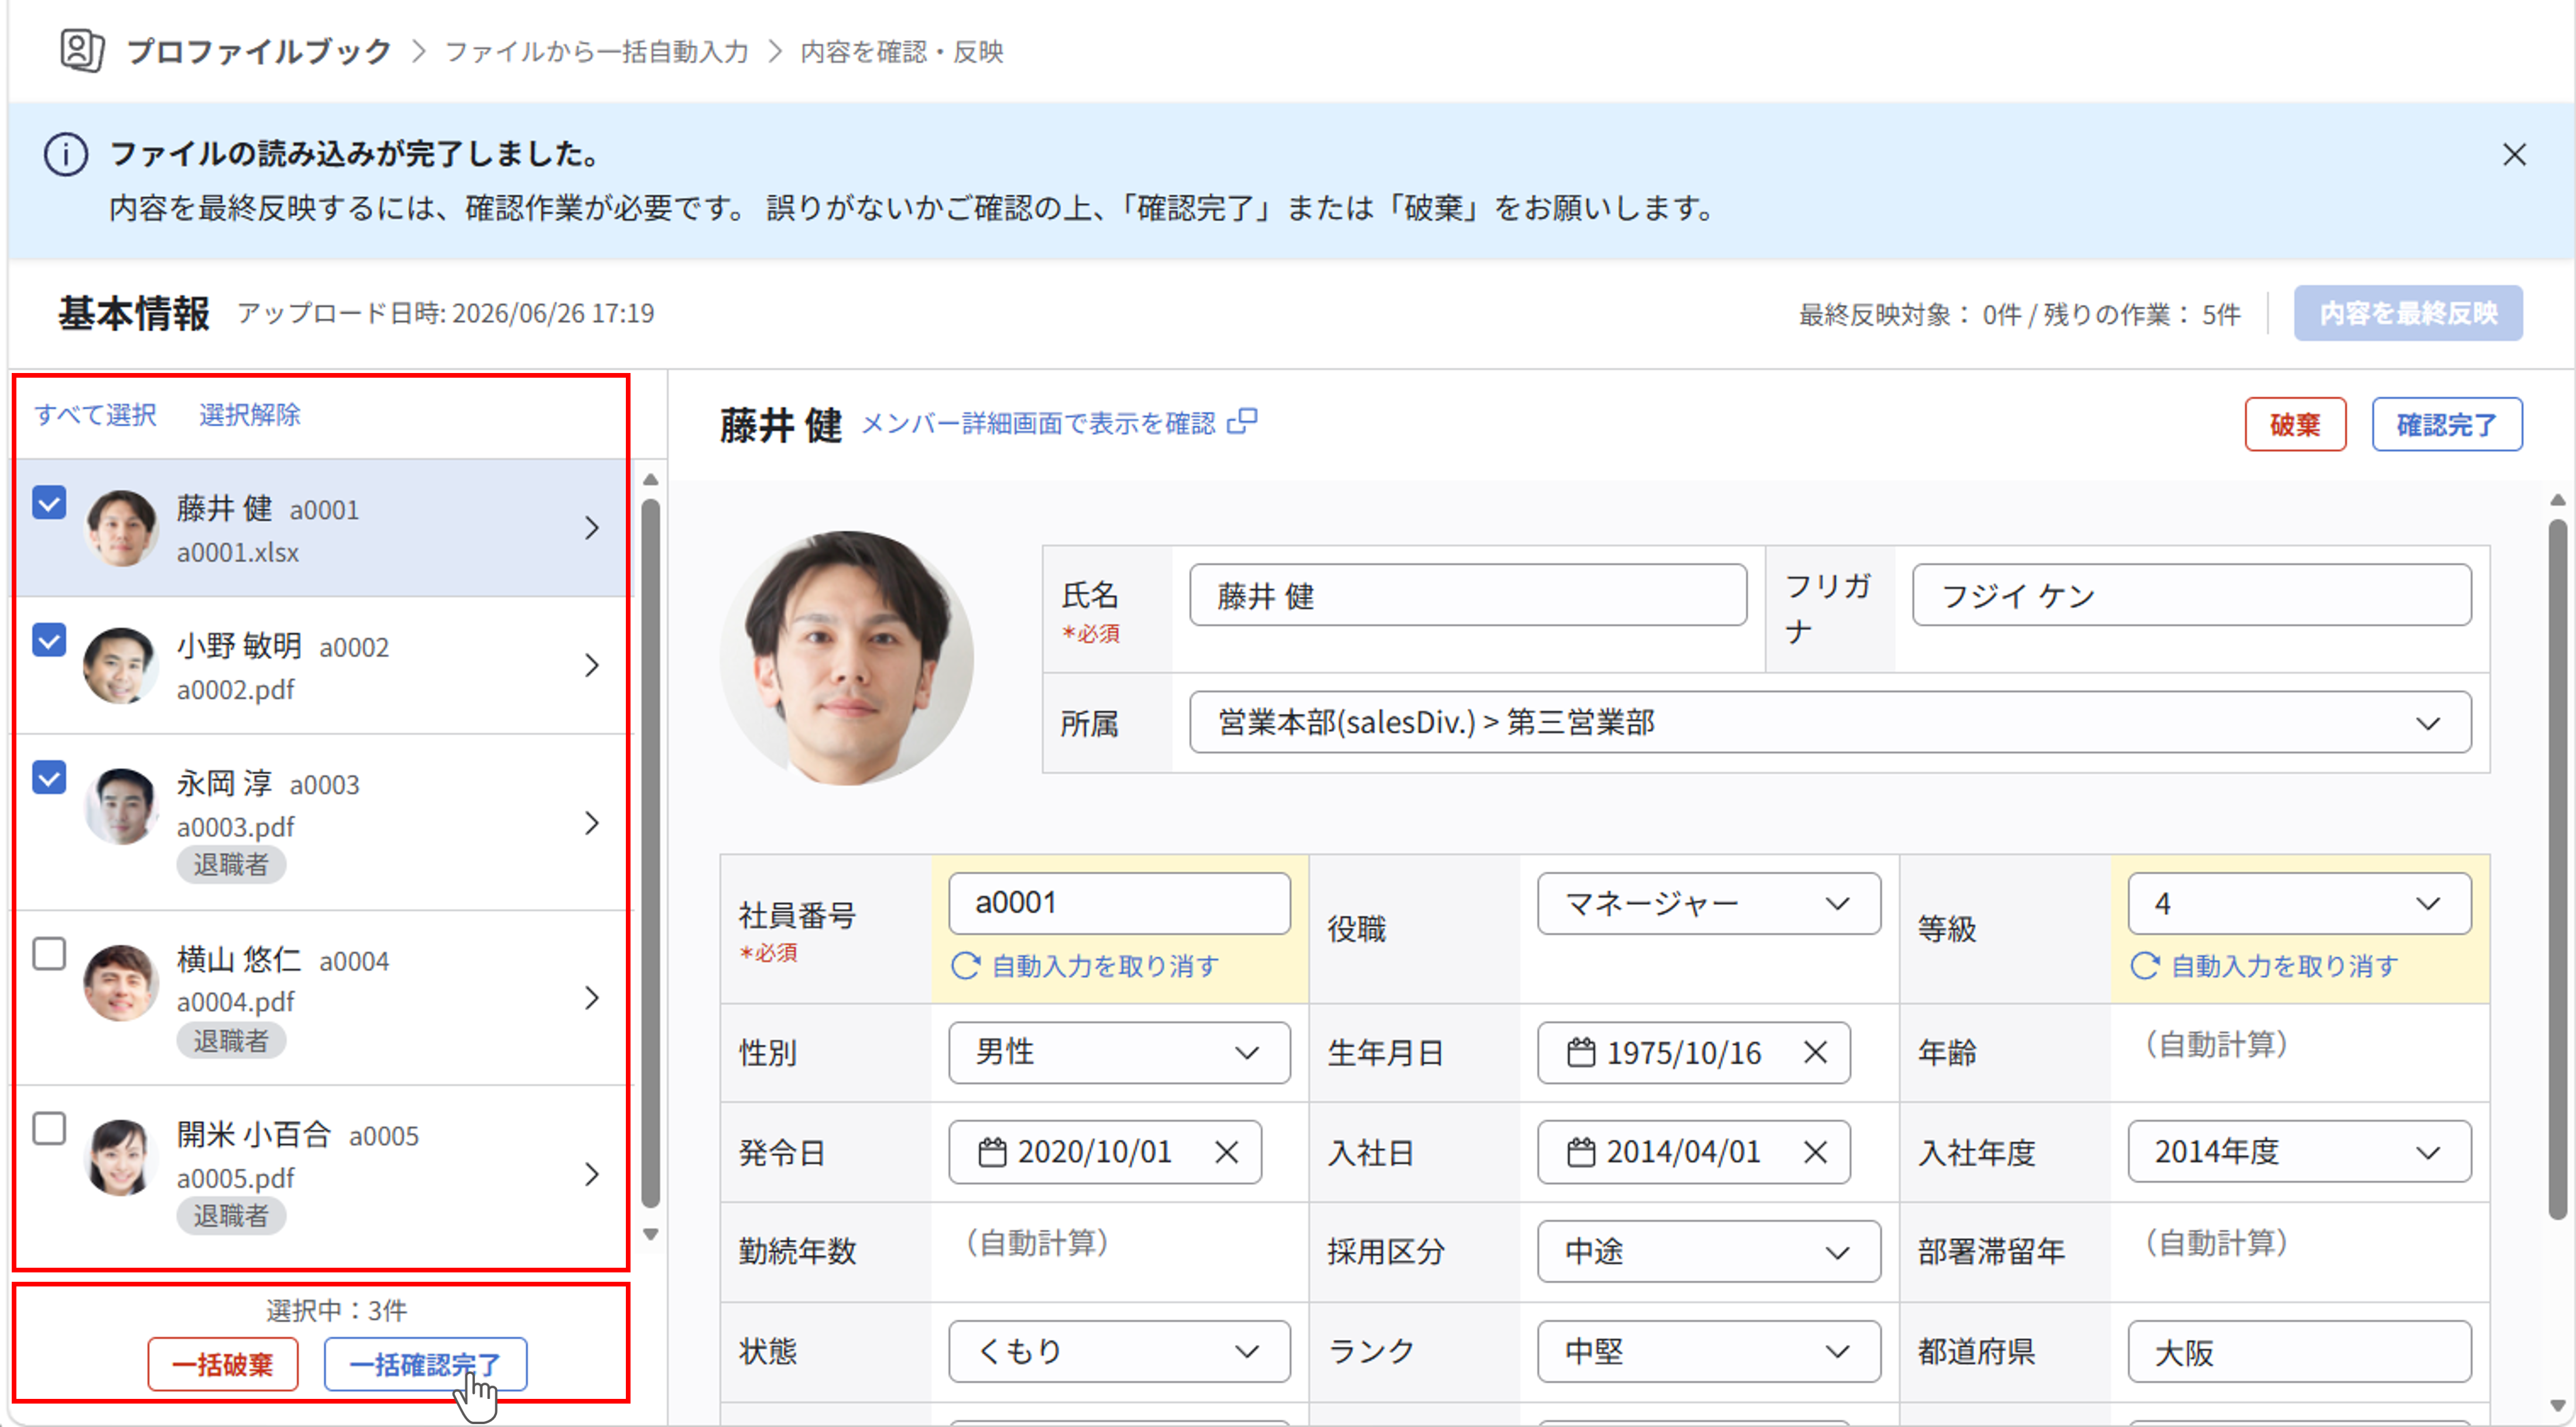Click 選択解除 link

[250, 414]
